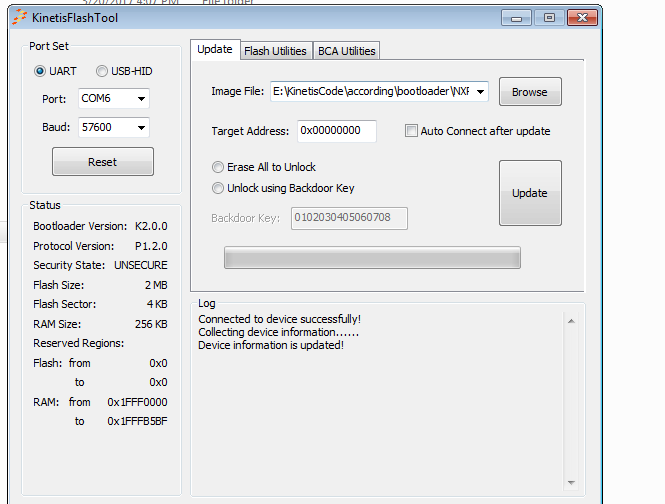Switch to the BCA Utilities tab
The height and width of the screenshot is (504, 665).
point(346,51)
